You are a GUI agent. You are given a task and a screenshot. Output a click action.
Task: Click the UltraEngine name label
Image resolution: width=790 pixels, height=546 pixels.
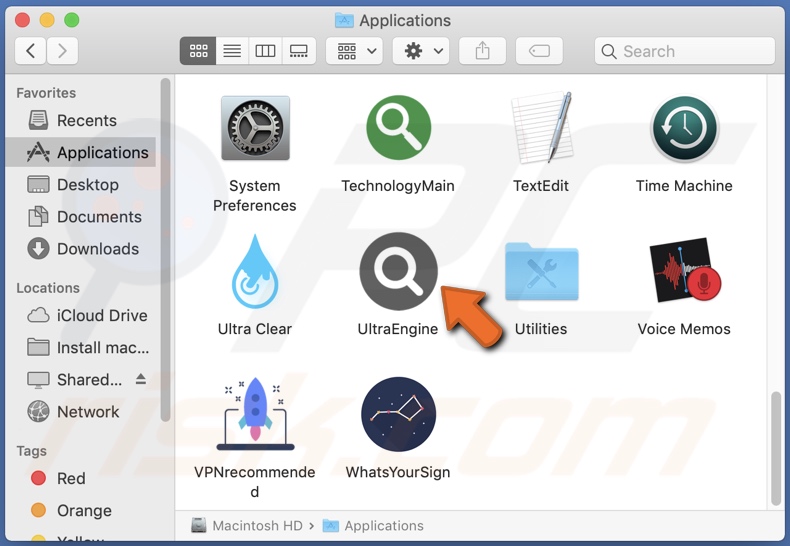398,329
